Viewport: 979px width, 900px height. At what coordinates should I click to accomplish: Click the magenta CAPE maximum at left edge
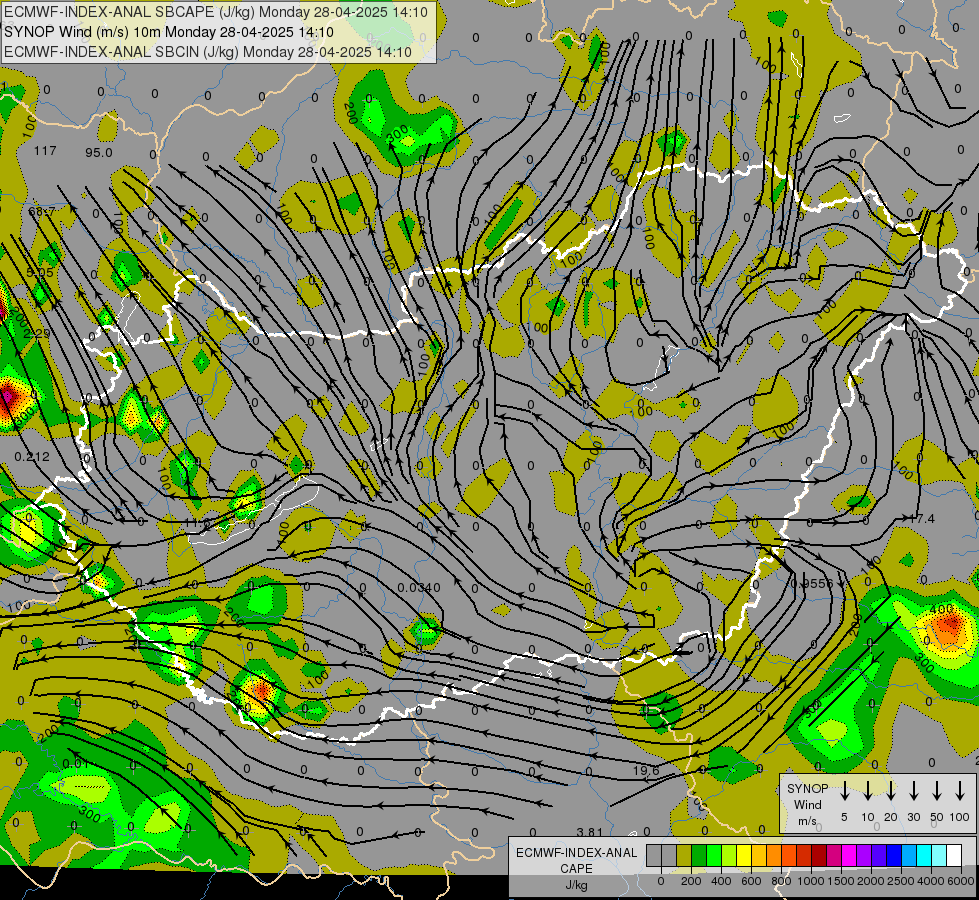6,397
